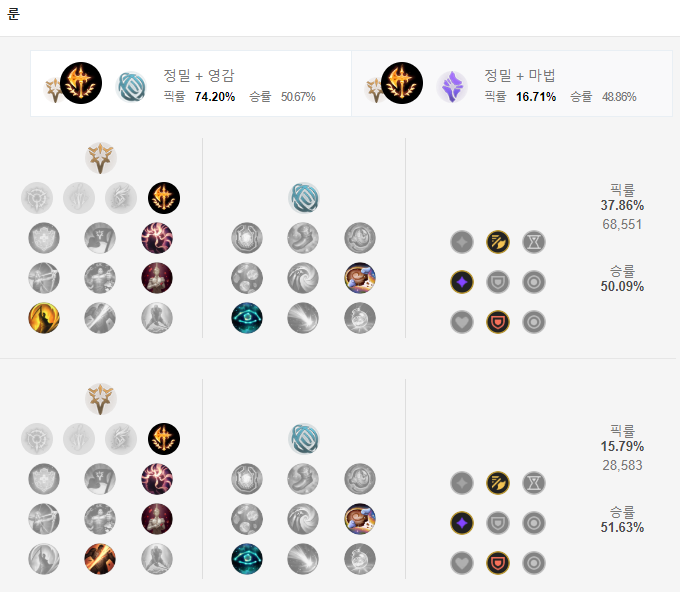
Task: Click the red armor shard, first build
Action: (498, 322)
